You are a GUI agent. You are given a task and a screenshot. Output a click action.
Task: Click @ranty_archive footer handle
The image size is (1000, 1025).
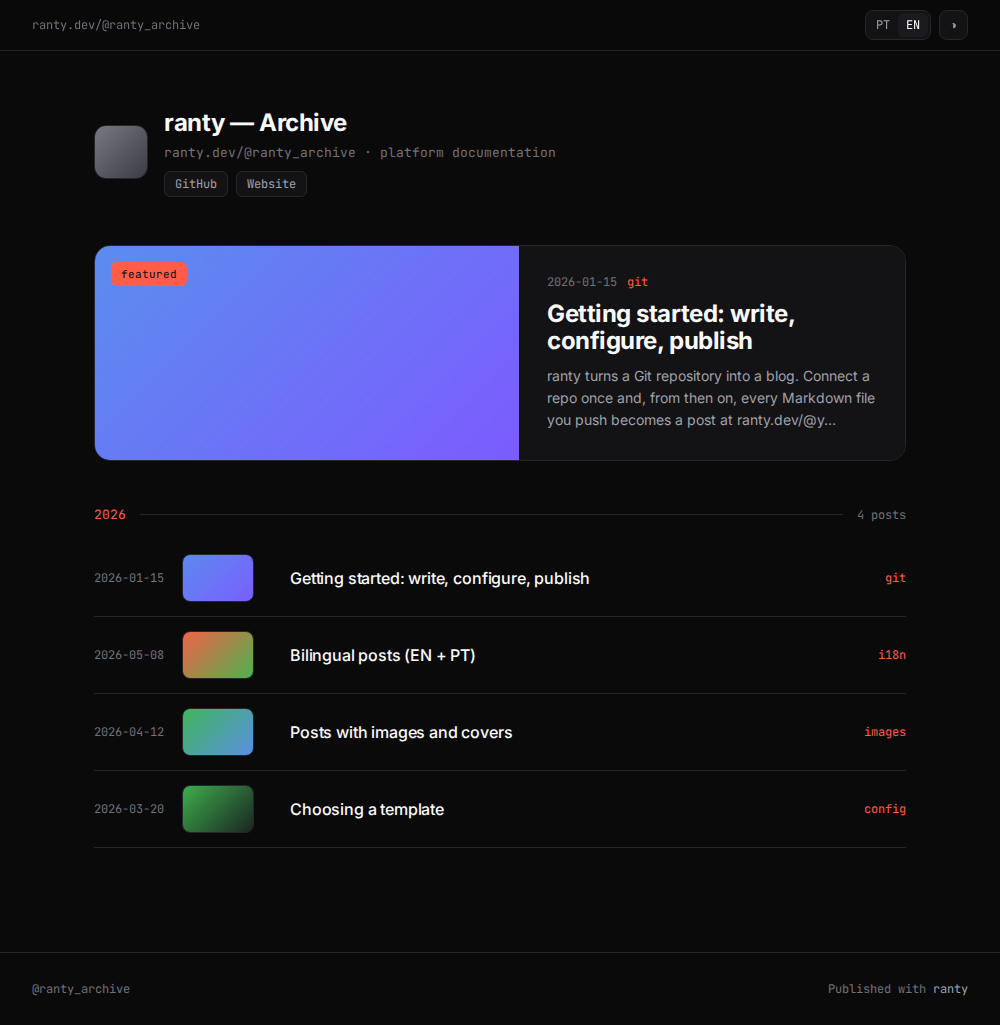tap(80, 989)
